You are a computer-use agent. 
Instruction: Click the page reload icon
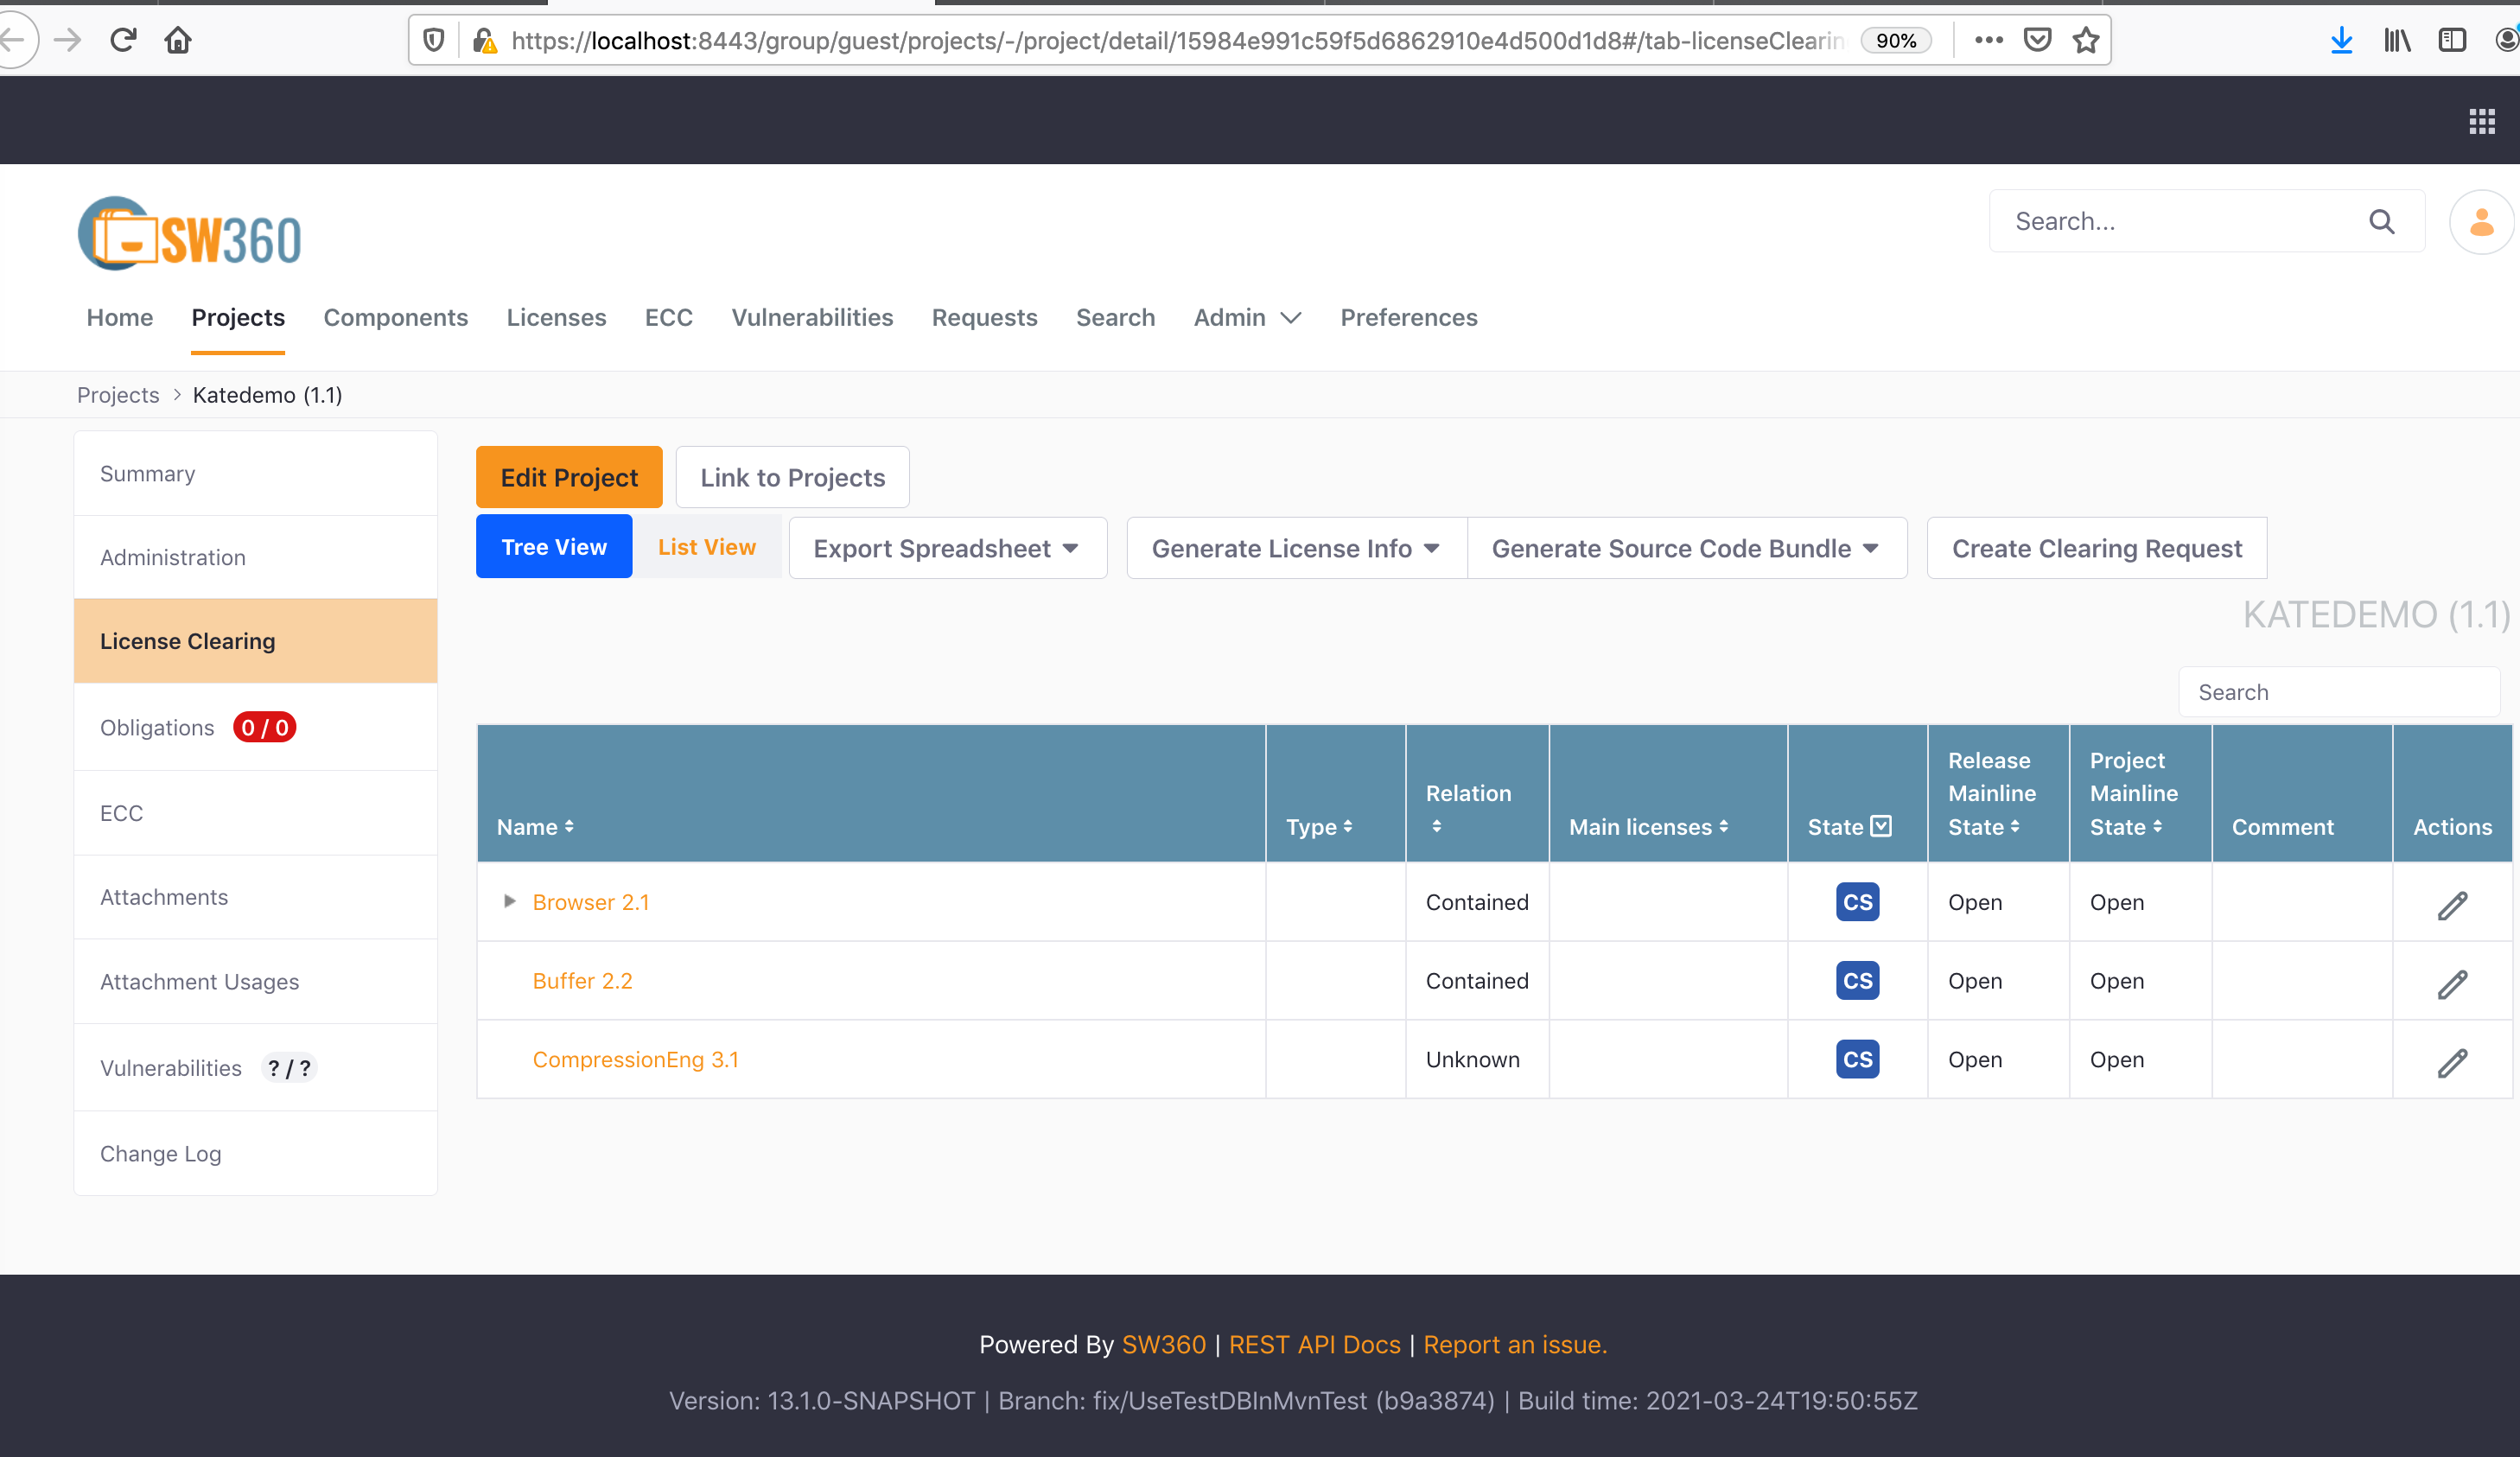(123, 40)
